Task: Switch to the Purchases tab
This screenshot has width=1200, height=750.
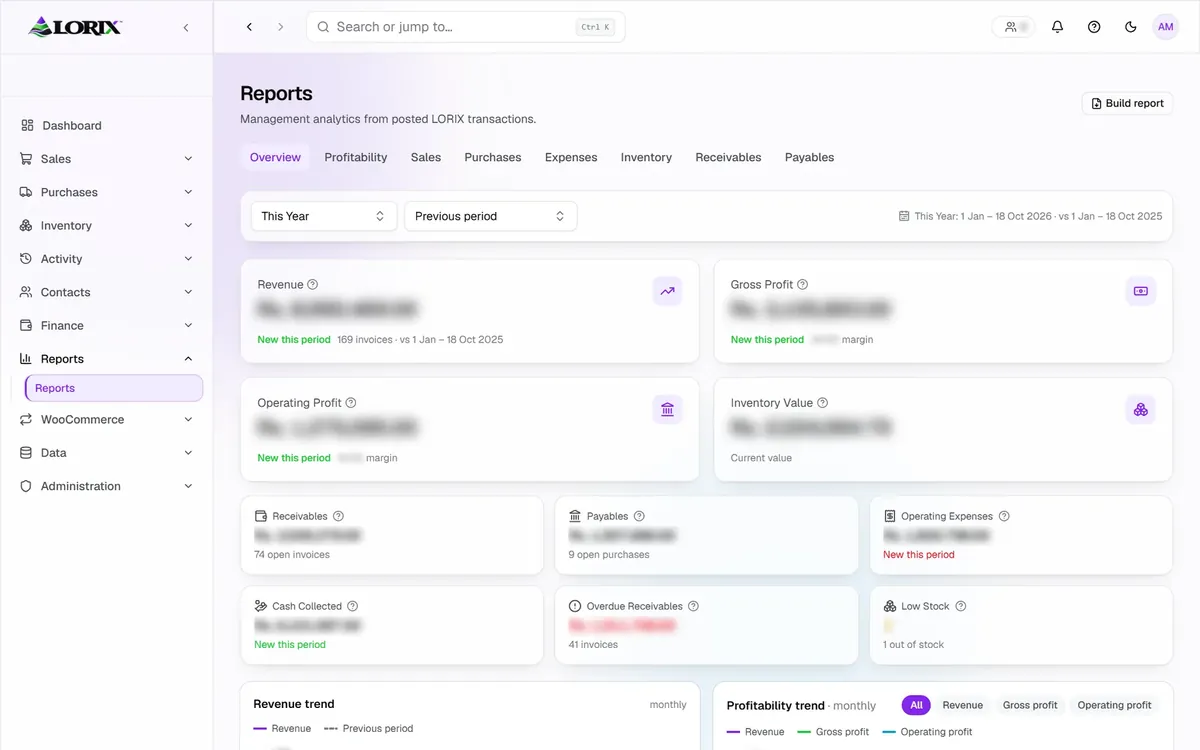Action: (493, 157)
